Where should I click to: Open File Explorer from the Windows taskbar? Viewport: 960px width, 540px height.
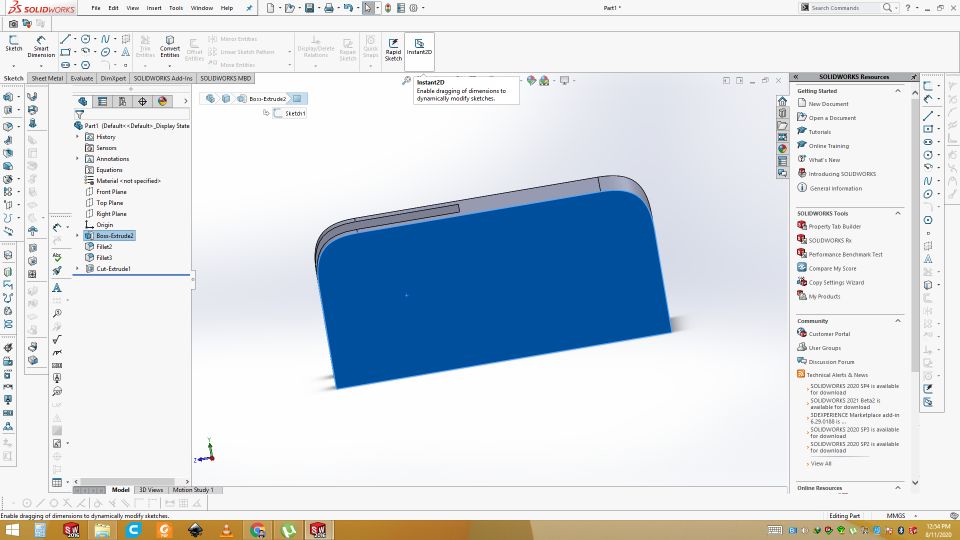(x=102, y=530)
